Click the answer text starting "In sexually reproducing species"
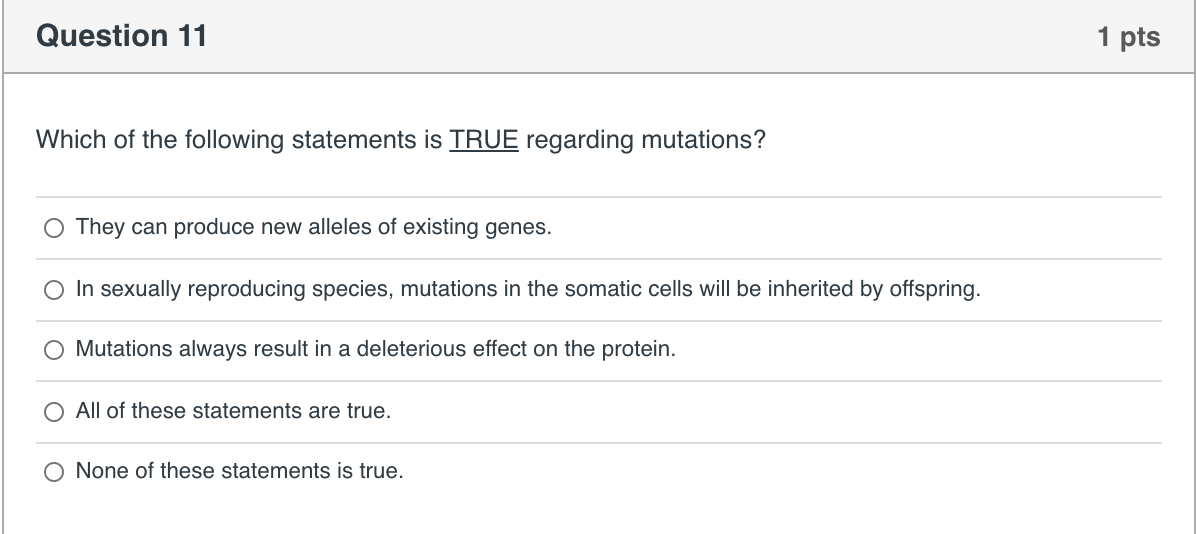The height and width of the screenshot is (534, 1196). [x=528, y=290]
